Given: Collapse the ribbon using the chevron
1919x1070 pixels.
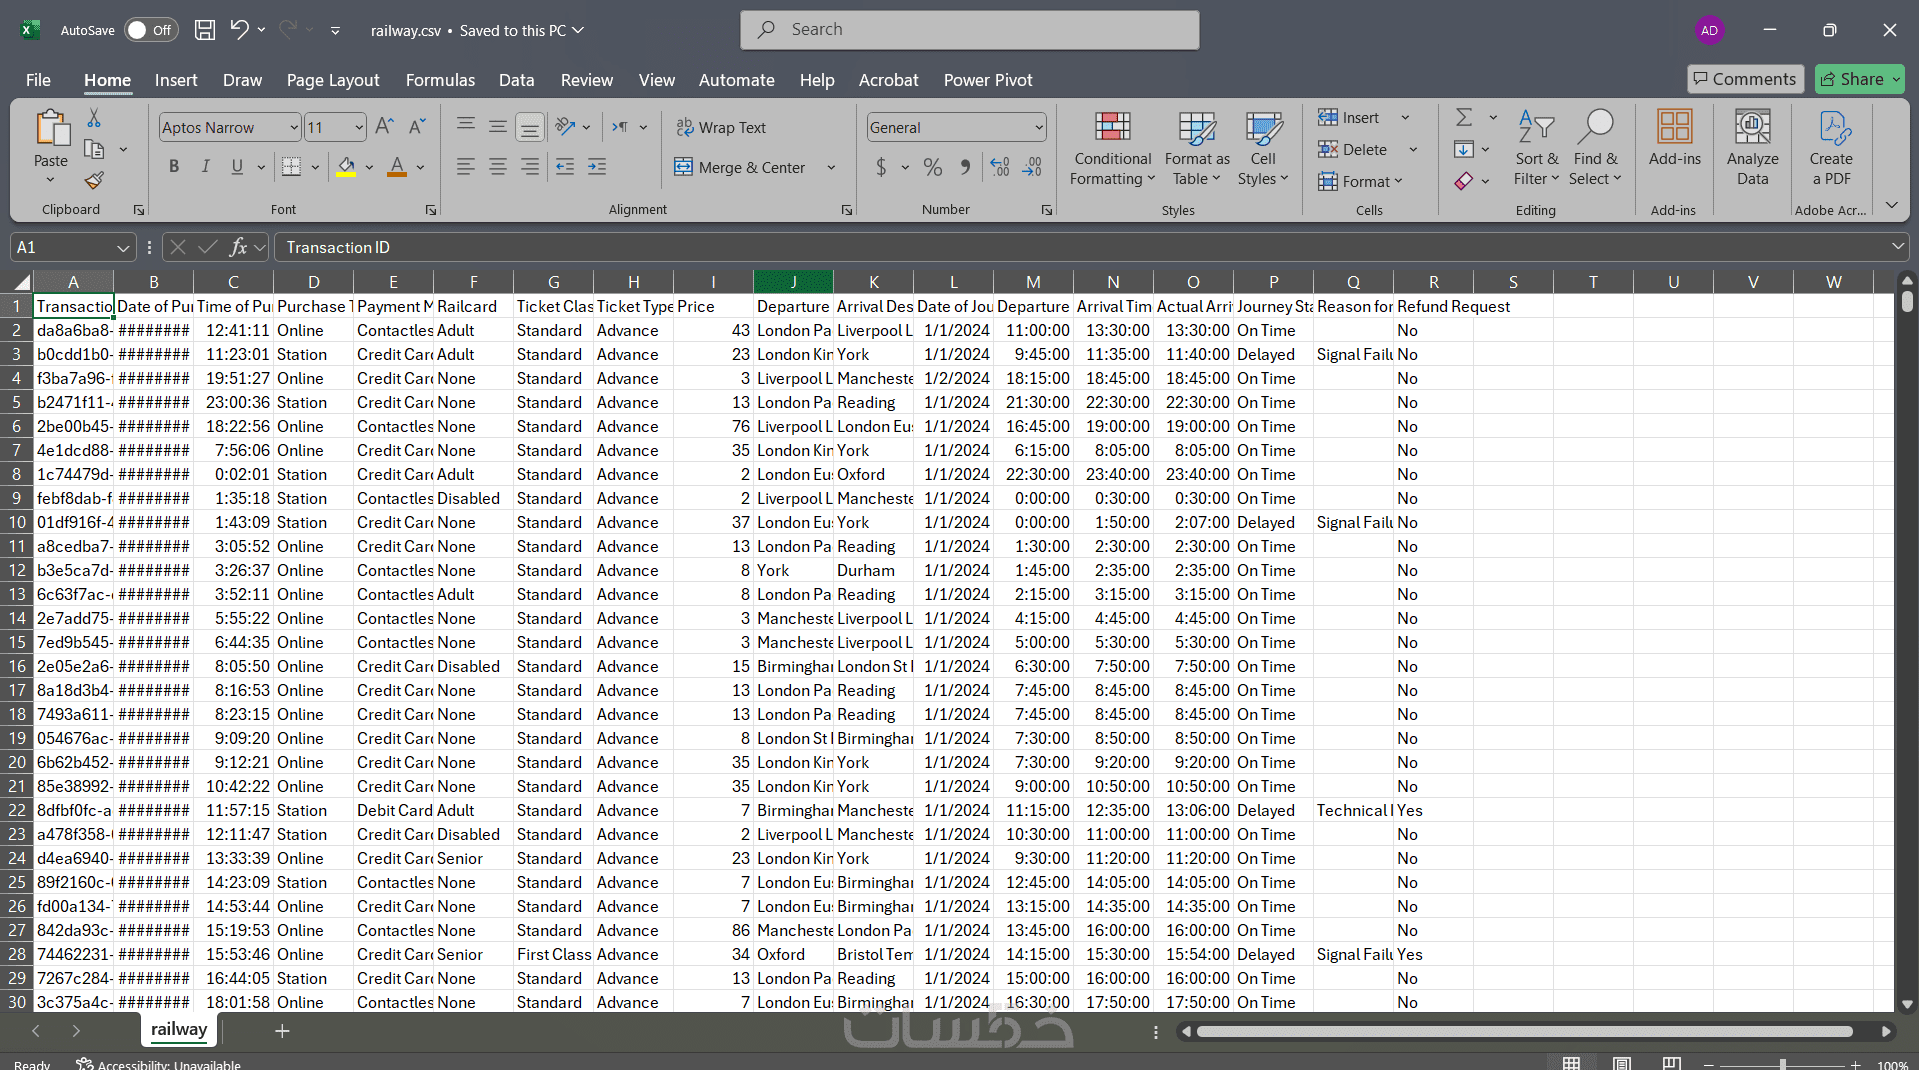Looking at the screenshot, I should 1892,206.
